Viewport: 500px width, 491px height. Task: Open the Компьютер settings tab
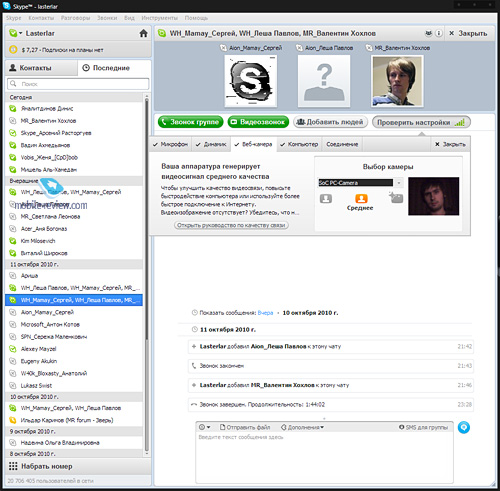(299, 144)
